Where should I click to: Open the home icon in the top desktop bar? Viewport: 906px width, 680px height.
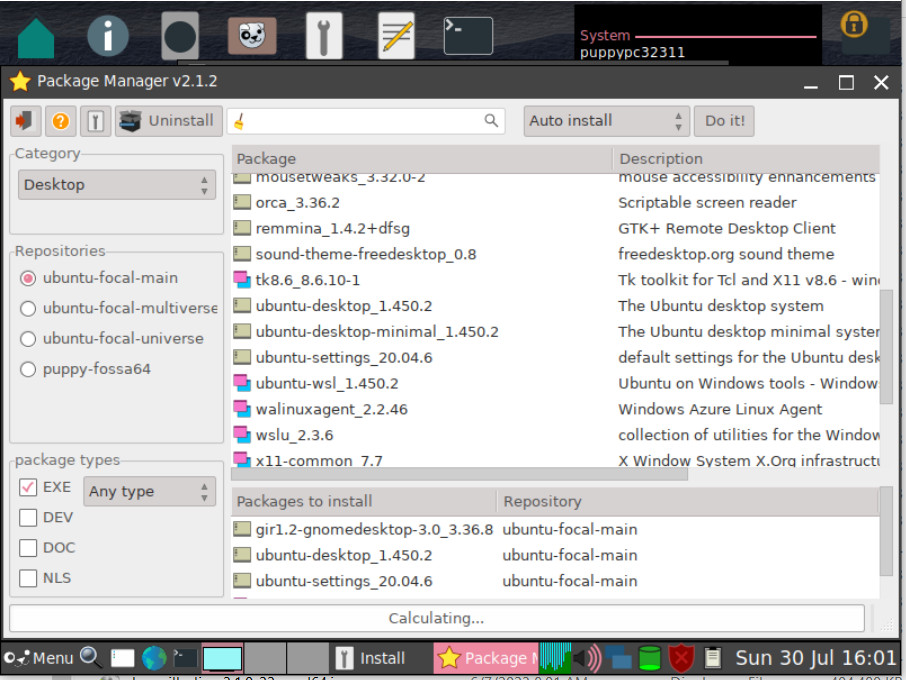pyautogui.click(x=36, y=38)
